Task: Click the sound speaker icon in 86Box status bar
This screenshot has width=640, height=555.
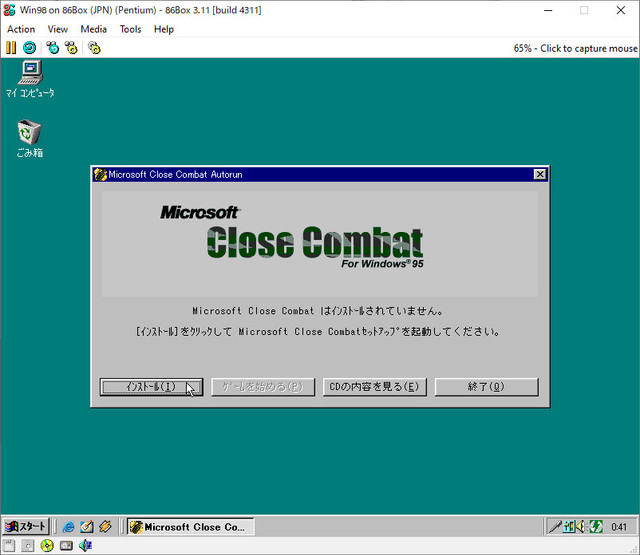Action: click(85, 546)
